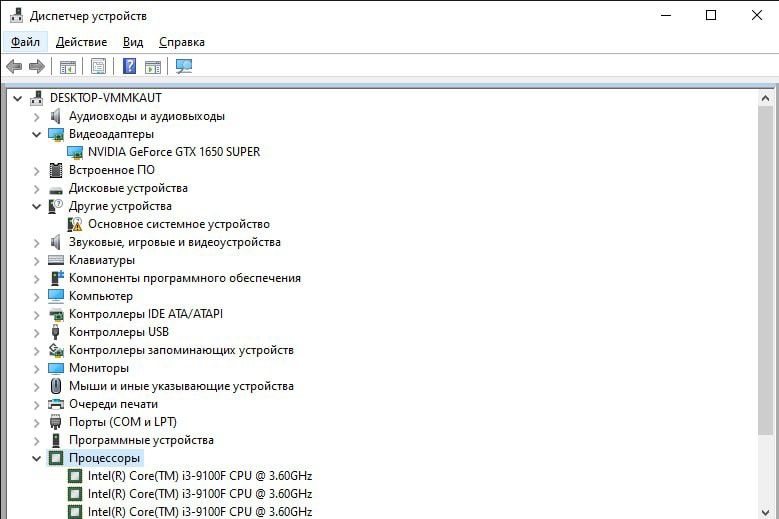Click the Клавиатуры keyboard icon
The image size is (779, 519).
56,260
